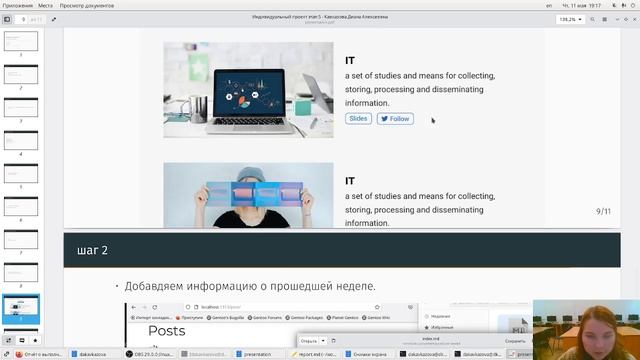
Task: Click the embedded browser bookmark star
Action: click(377, 307)
